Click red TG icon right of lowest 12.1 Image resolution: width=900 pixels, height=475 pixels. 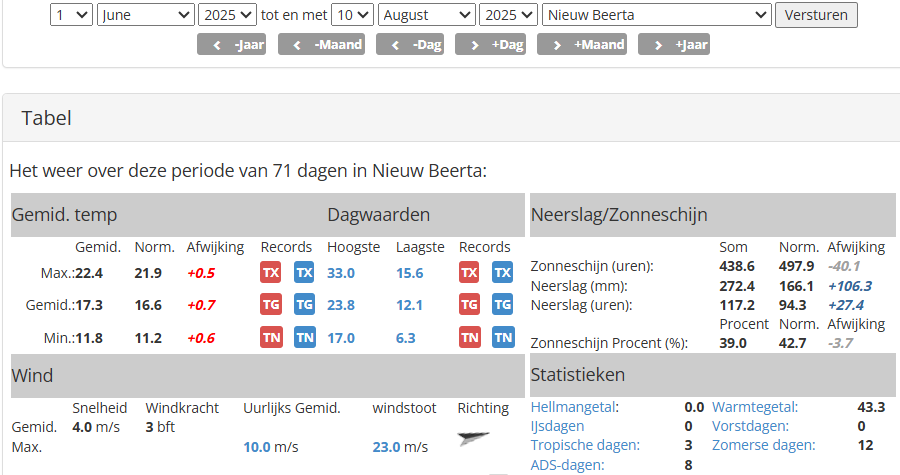click(x=469, y=305)
